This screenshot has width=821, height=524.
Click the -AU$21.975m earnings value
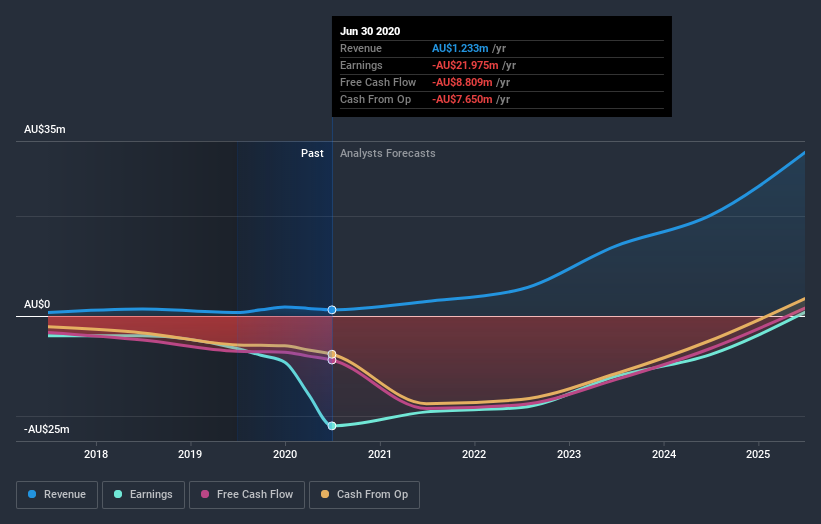pos(465,65)
